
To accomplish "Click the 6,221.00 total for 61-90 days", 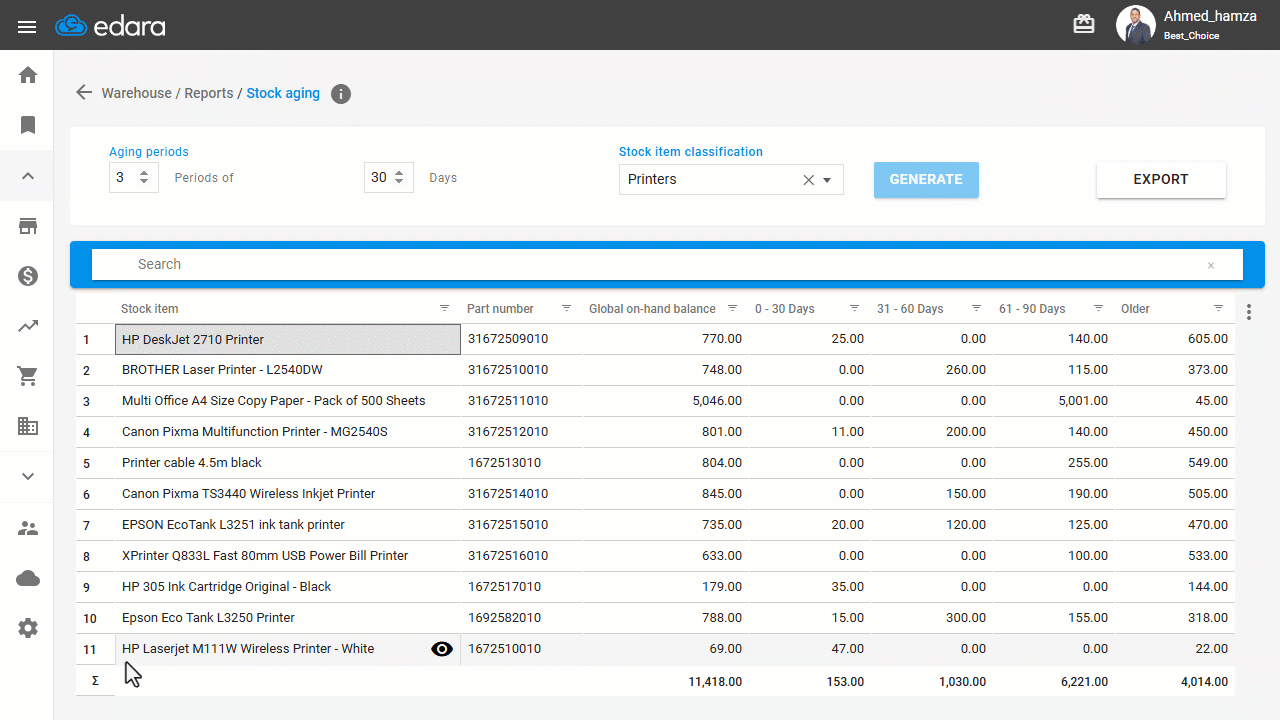I will pos(1054,681).
